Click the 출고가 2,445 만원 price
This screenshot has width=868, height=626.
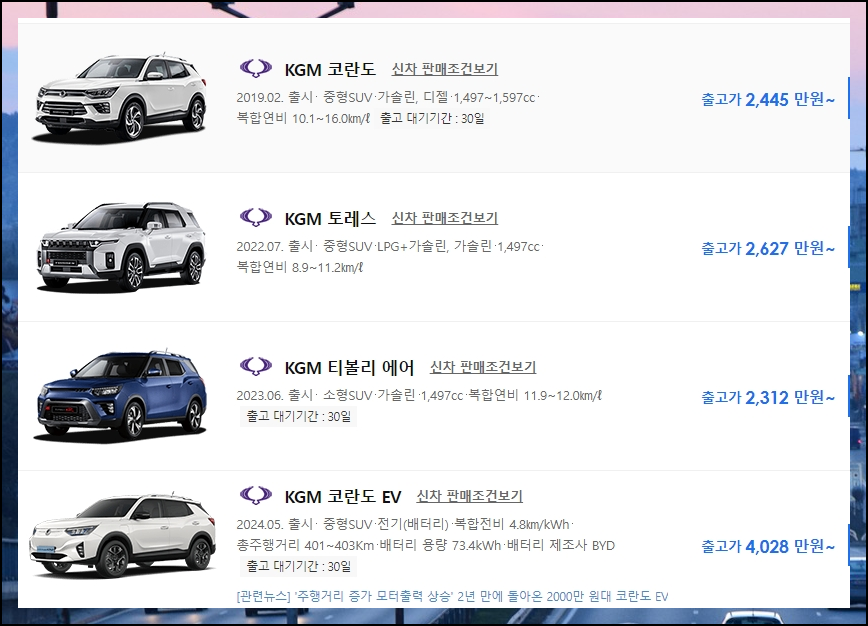coord(768,100)
